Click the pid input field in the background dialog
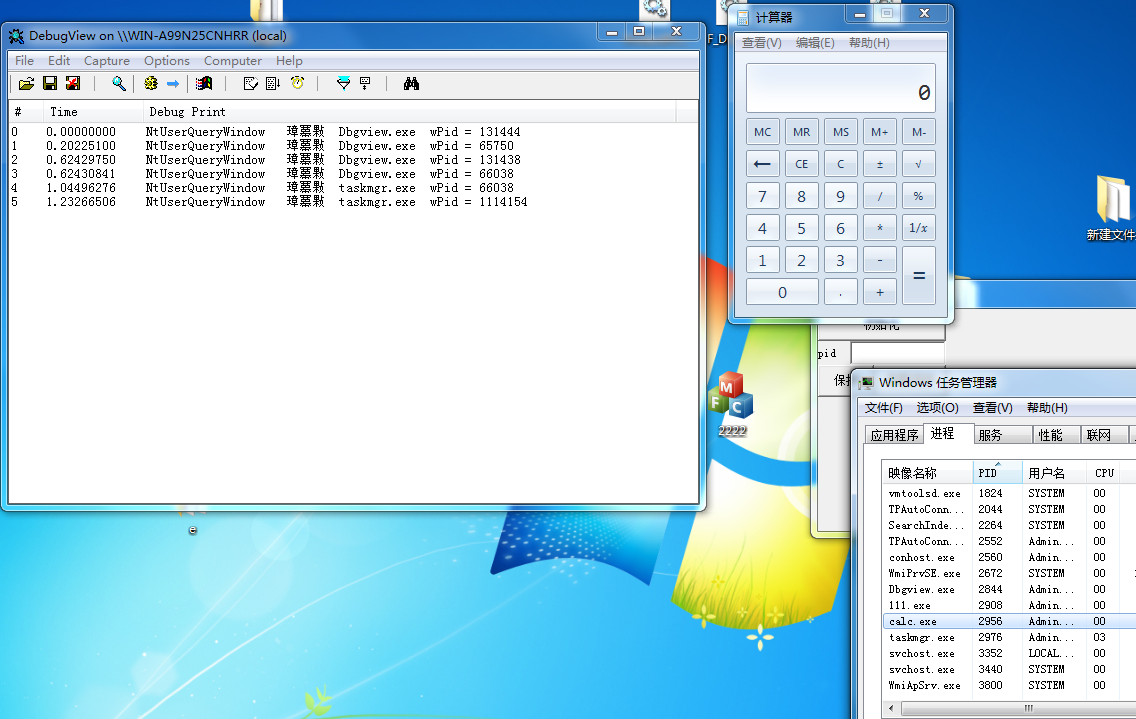The image size is (1136, 719). [898, 354]
